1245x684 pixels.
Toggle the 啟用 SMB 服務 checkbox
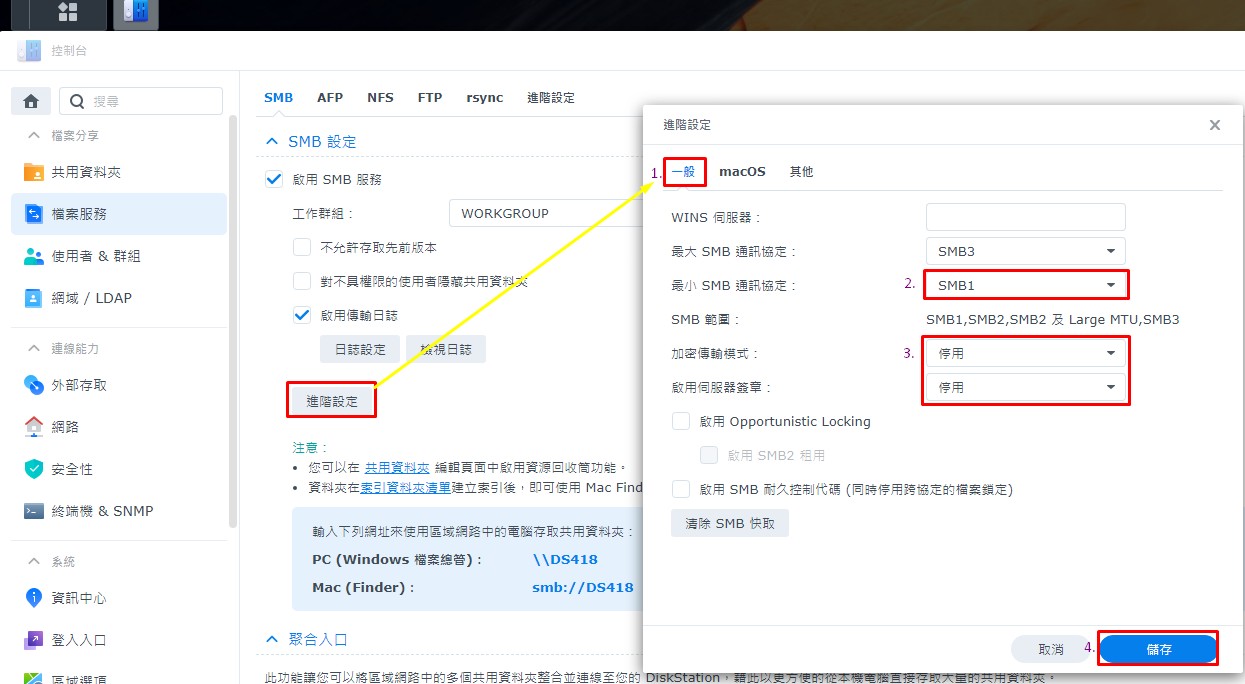(273, 179)
